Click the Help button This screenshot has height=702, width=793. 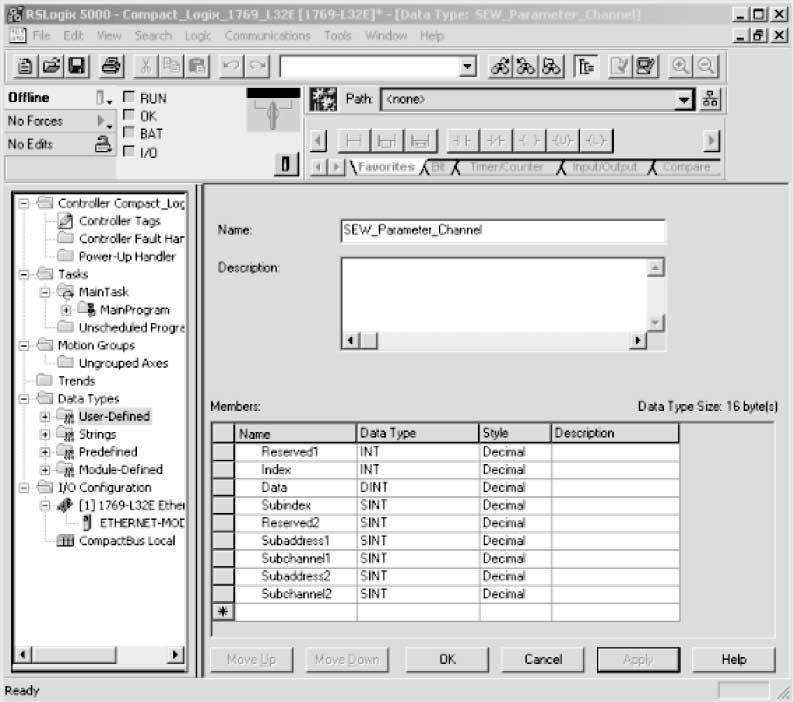733,660
